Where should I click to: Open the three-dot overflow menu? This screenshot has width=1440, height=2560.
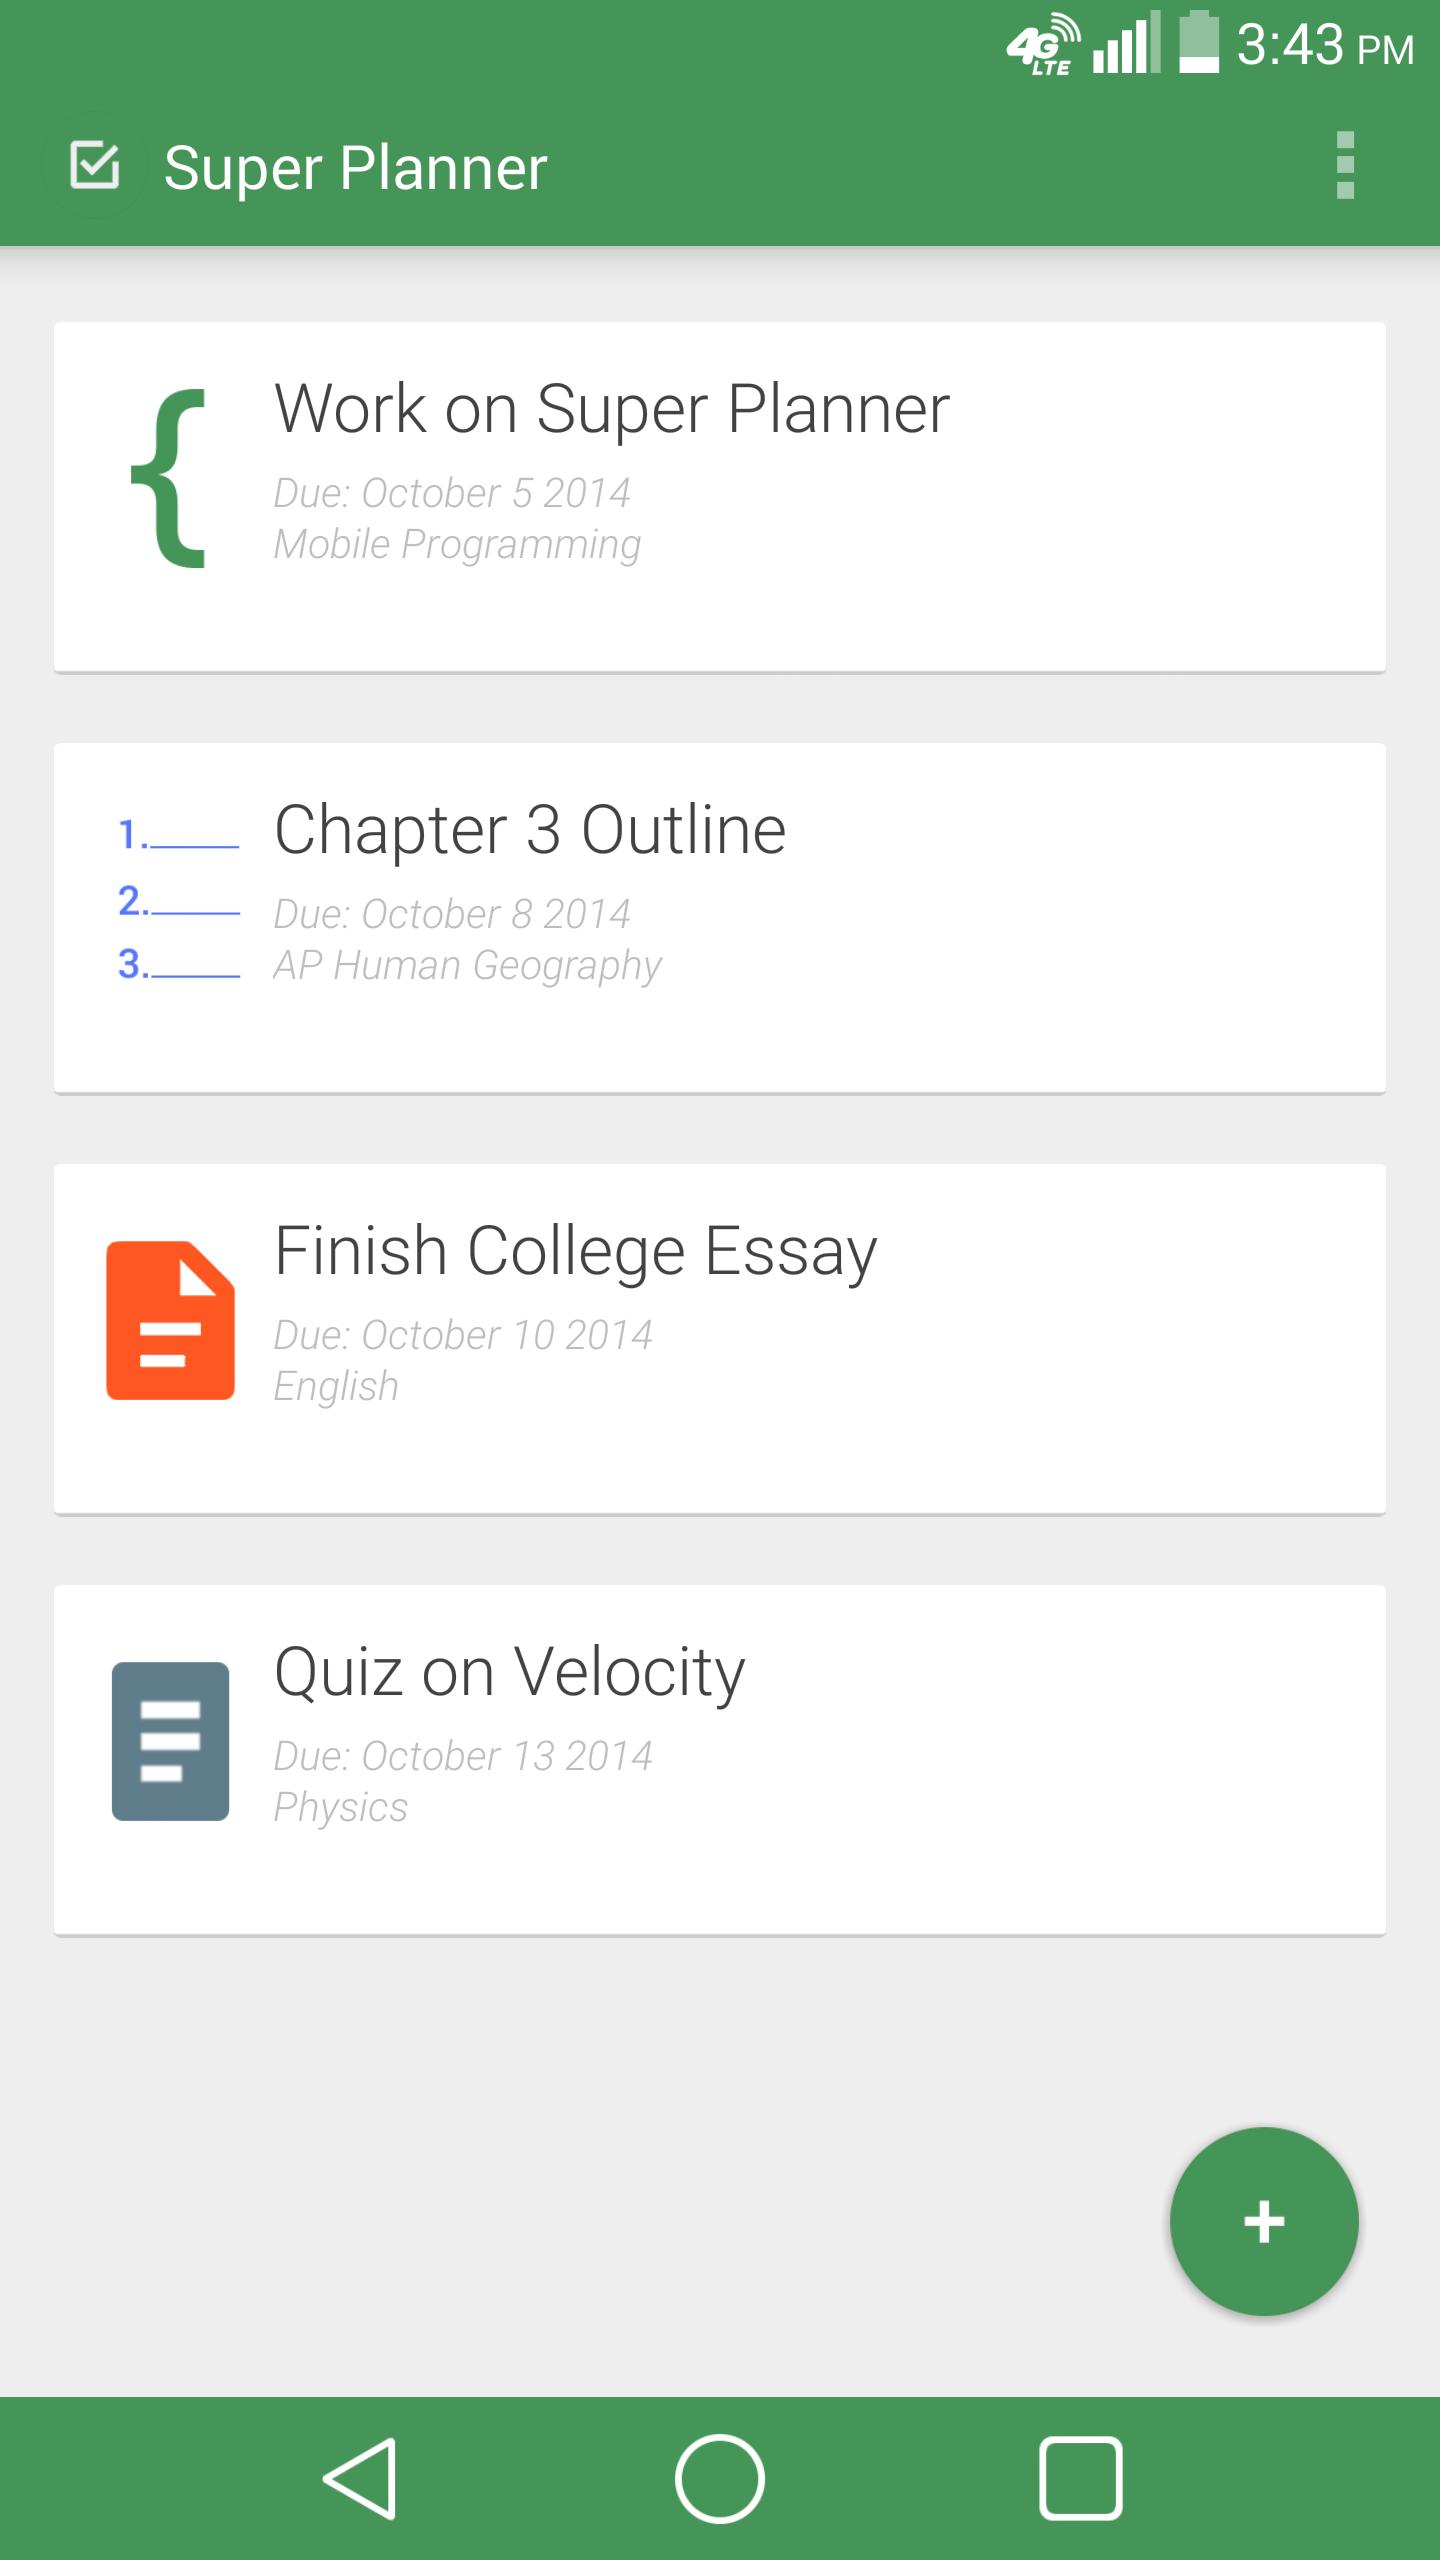tap(1345, 165)
